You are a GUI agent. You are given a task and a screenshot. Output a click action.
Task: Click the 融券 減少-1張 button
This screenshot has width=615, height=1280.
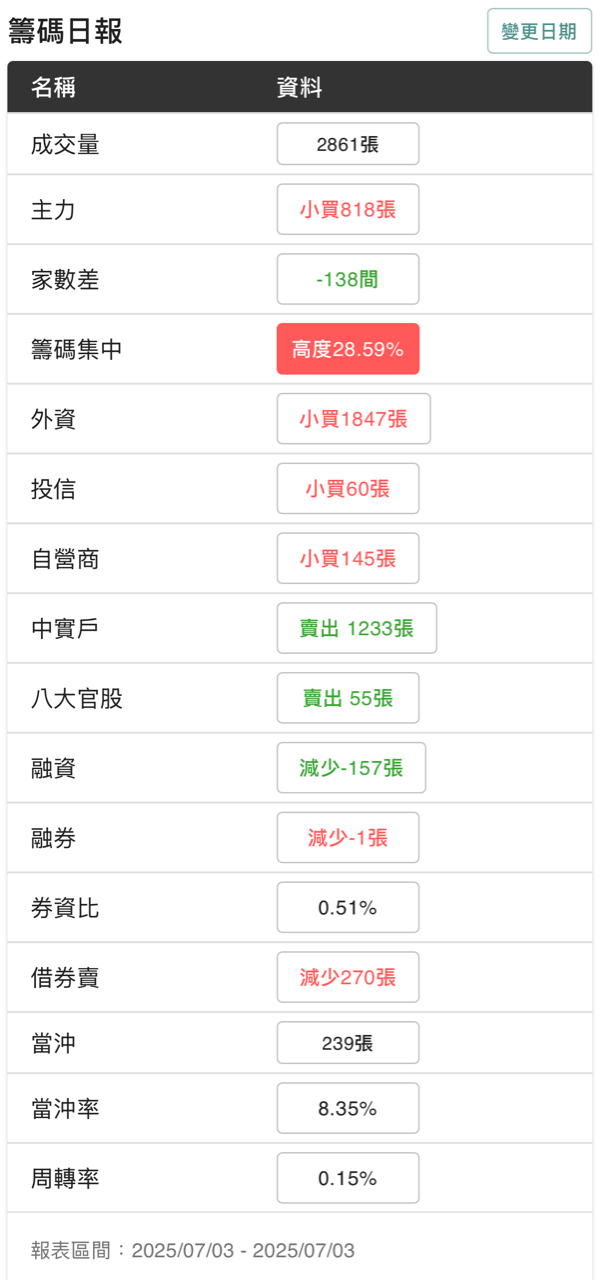[x=347, y=838]
